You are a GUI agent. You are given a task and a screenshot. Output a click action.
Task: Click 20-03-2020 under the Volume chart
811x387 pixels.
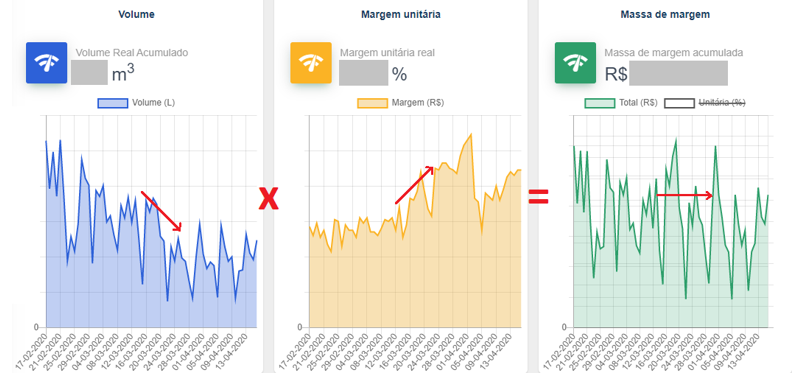click(144, 351)
